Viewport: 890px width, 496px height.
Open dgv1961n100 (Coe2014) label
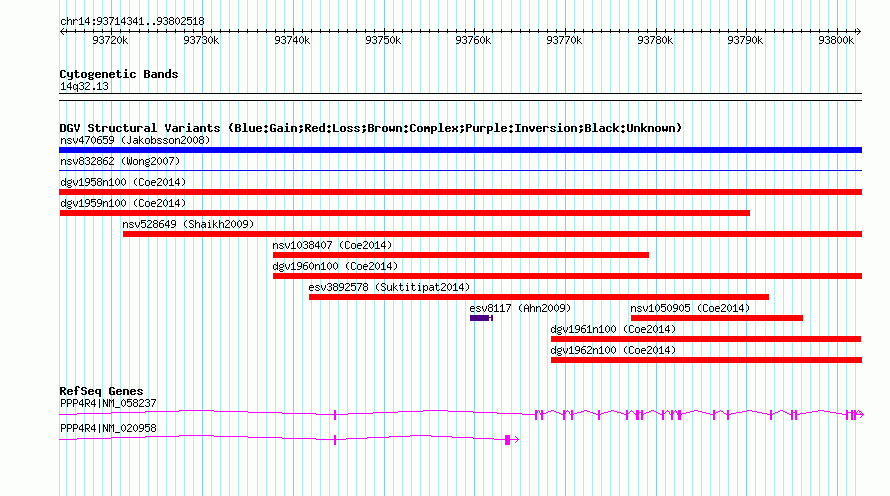pyautogui.click(x=614, y=329)
